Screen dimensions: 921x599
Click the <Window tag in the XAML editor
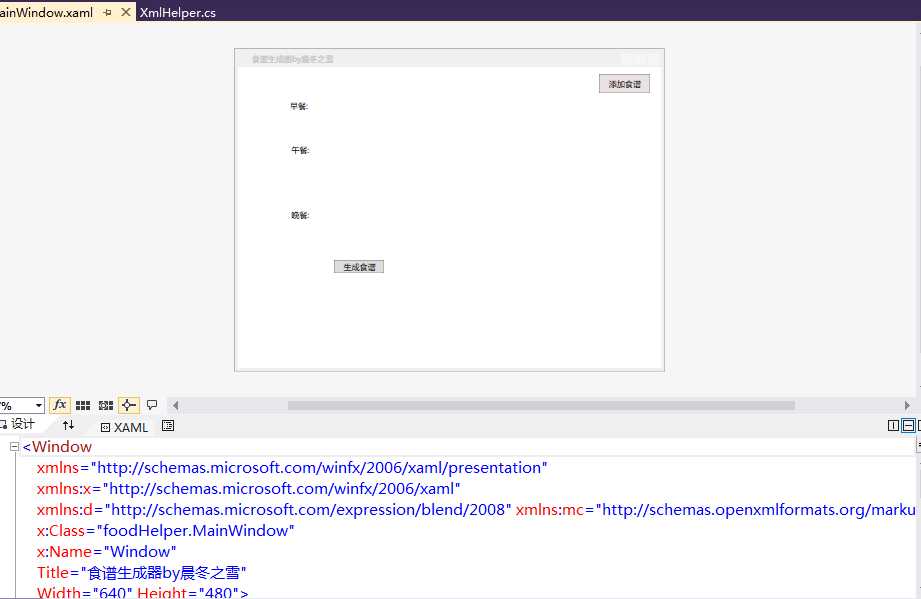click(58, 447)
